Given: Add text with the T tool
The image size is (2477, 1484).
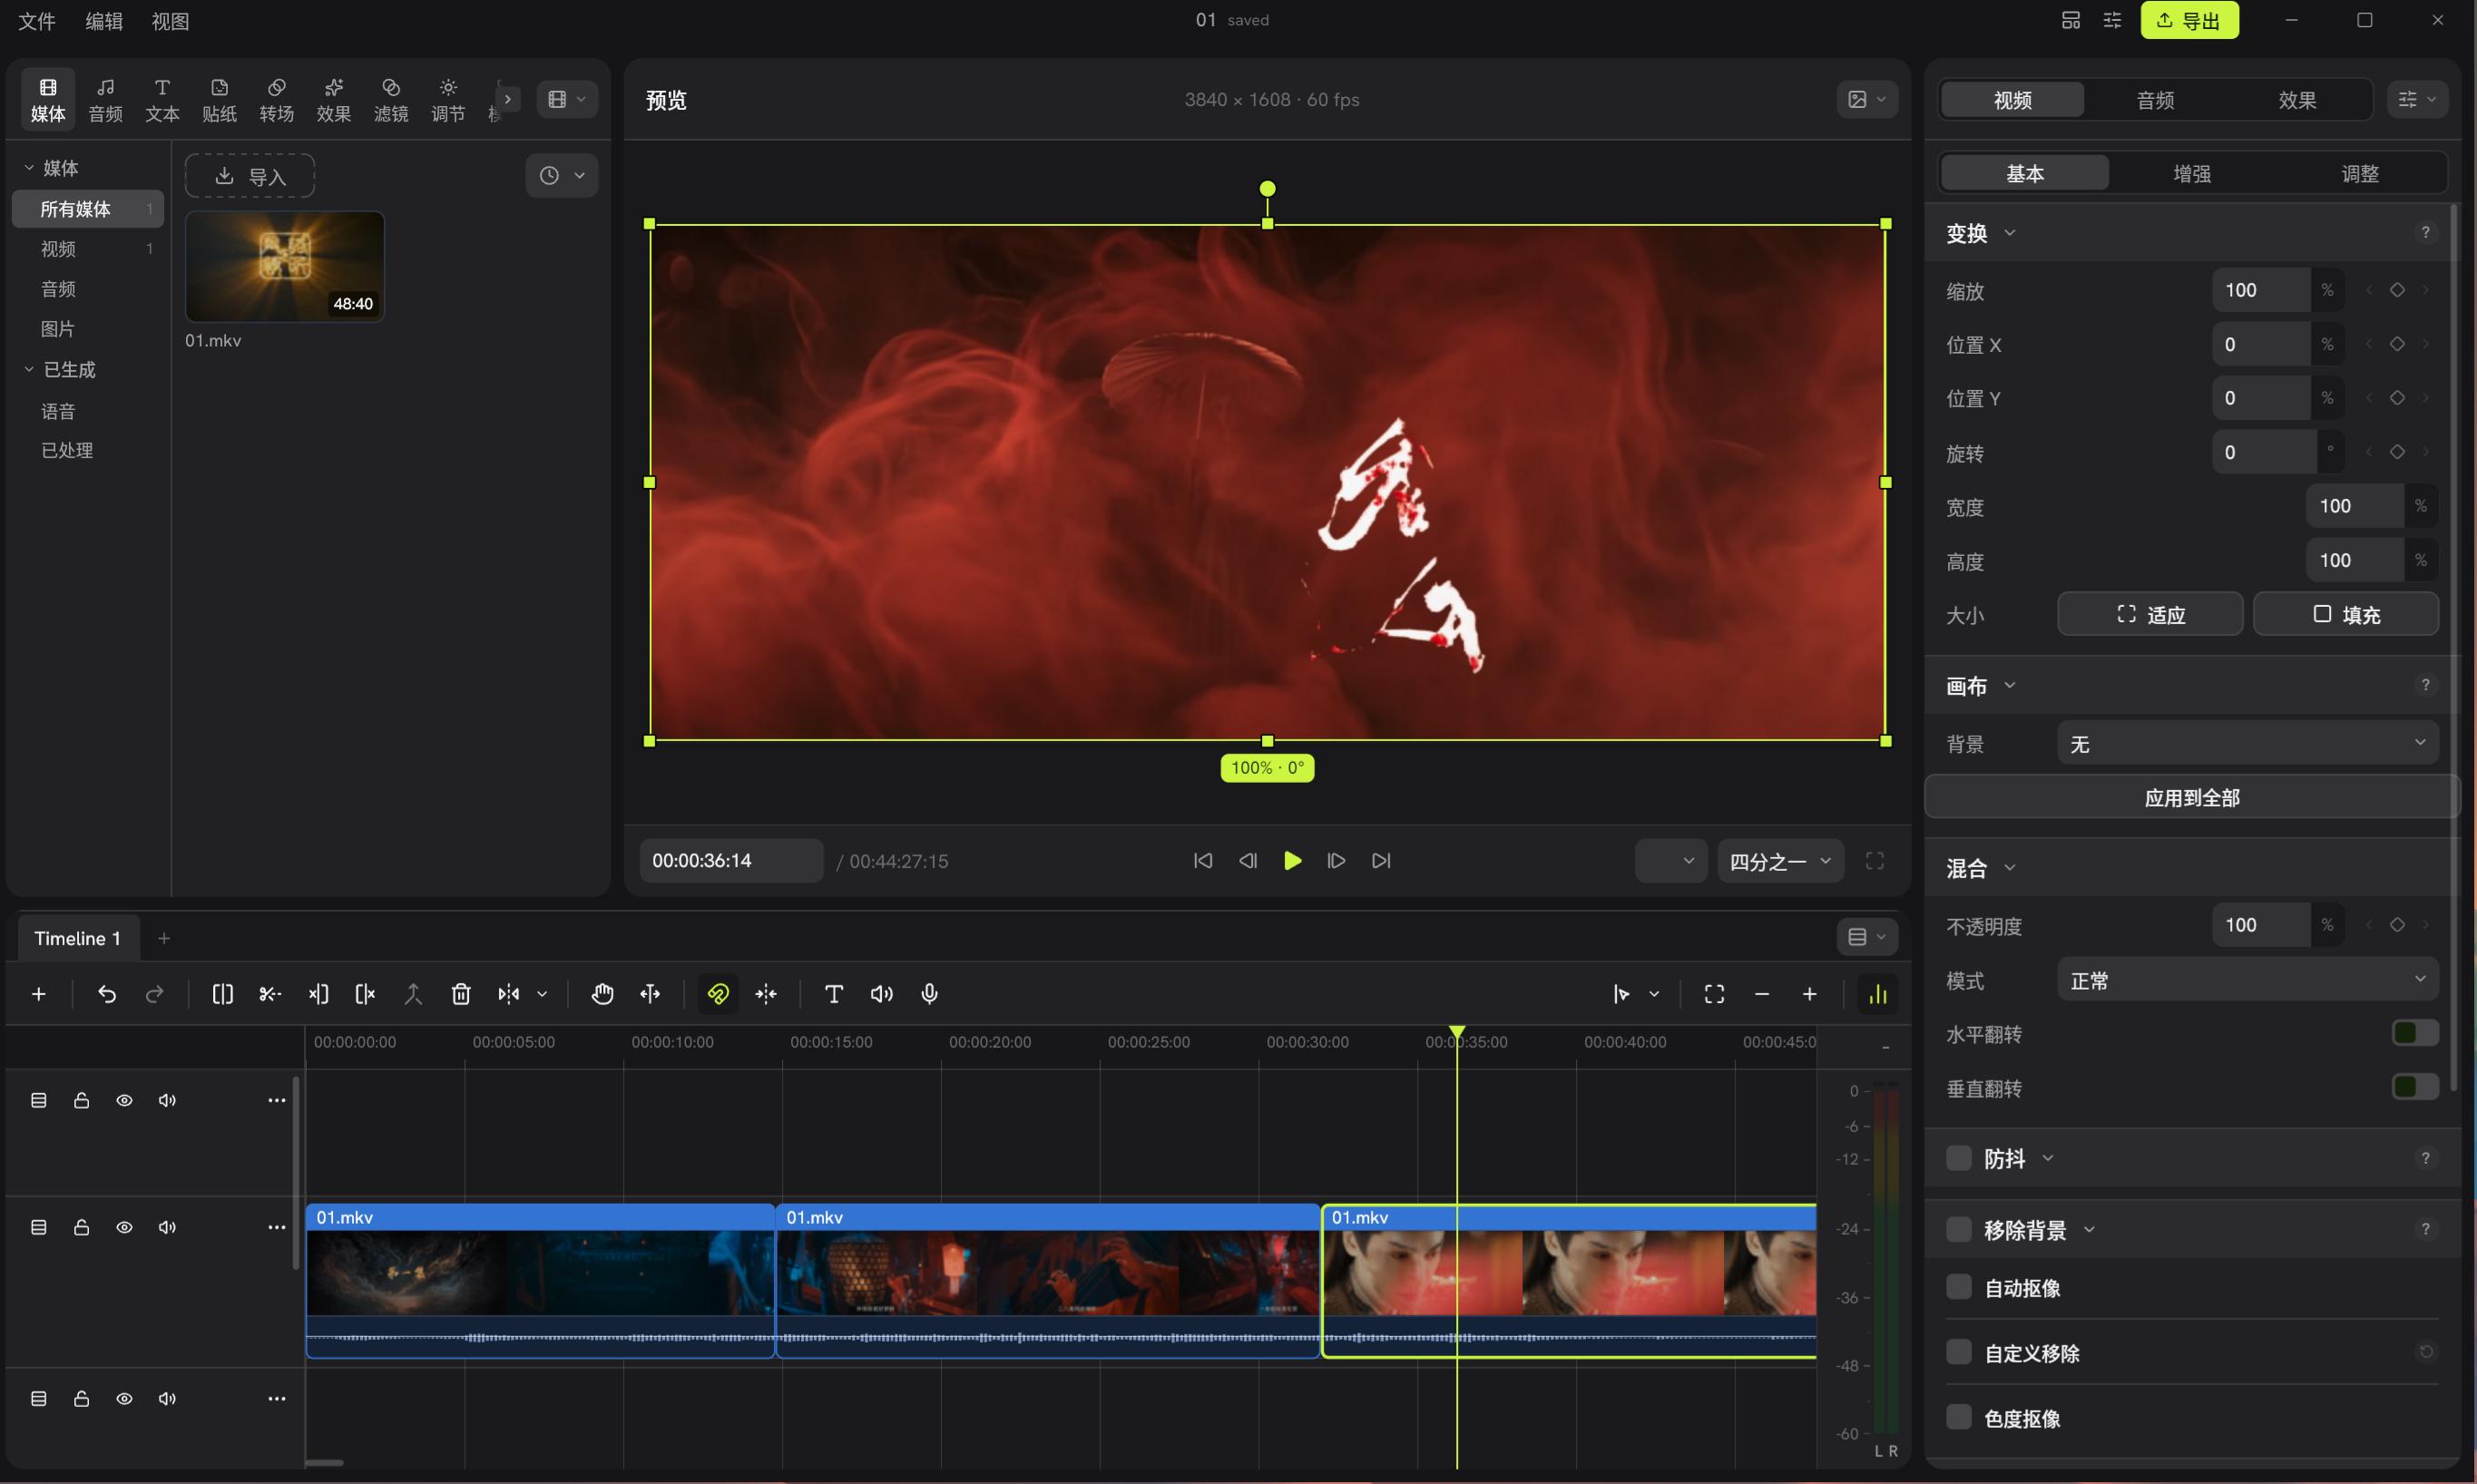Looking at the screenshot, I should coord(833,994).
